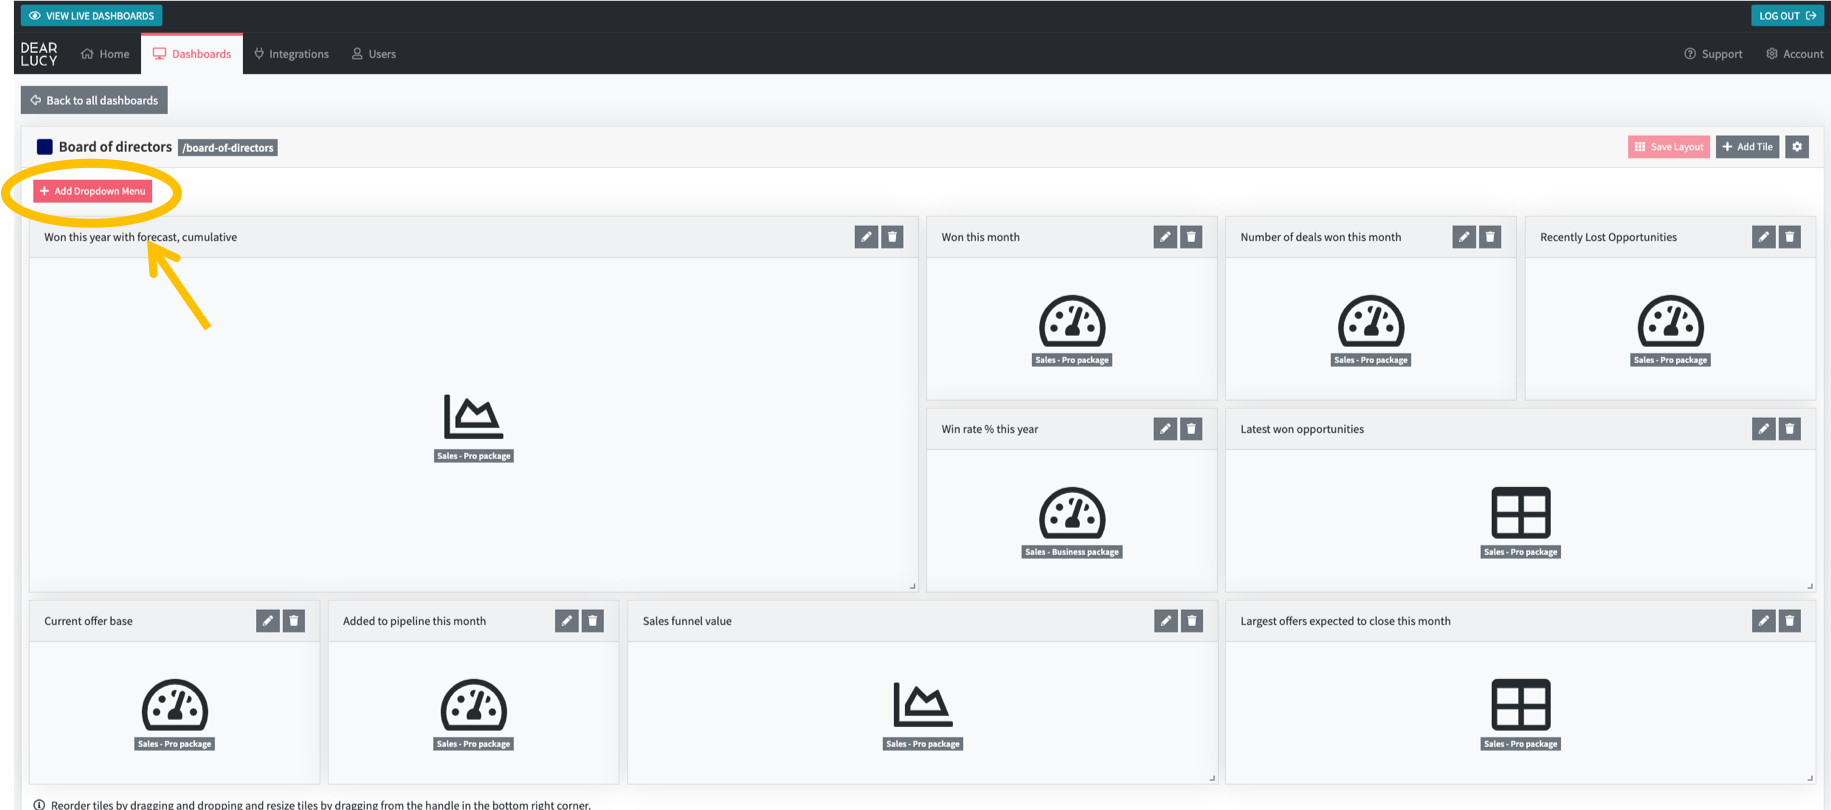Edit the 'Latest won opportunities' tile
This screenshot has height=810, width=1831.
click(1764, 429)
